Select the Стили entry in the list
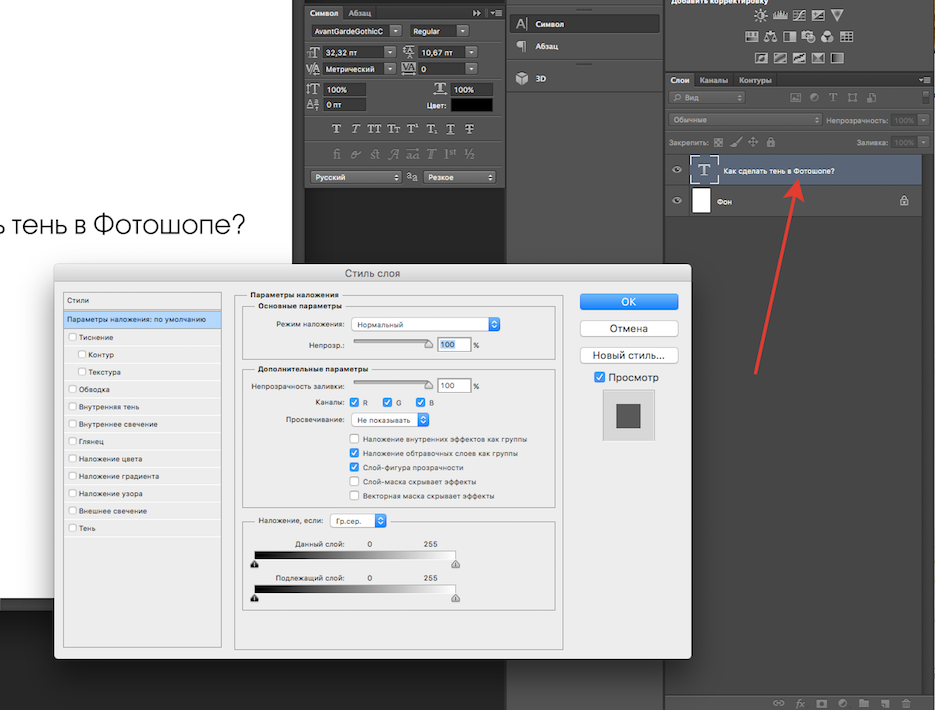Image resolution: width=935 pixels, height=710 pixels. tap(142, 300)
